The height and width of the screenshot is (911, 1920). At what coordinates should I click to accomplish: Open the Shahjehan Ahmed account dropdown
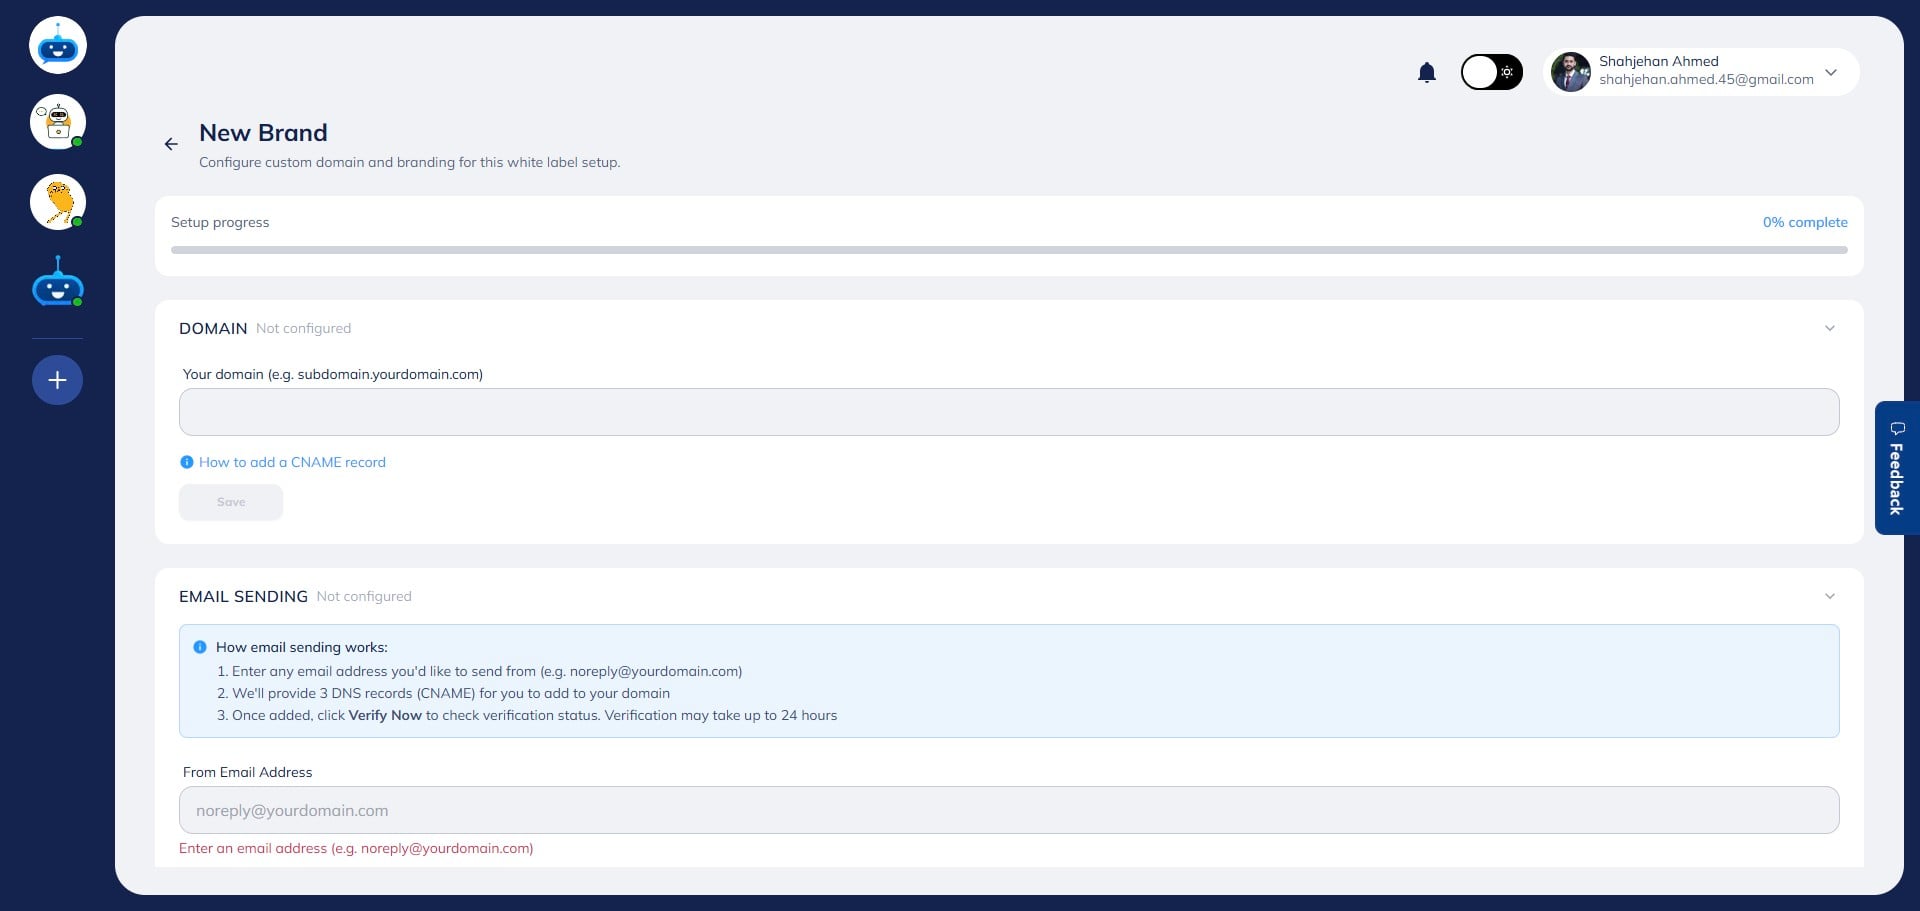tap(1831, 72)
